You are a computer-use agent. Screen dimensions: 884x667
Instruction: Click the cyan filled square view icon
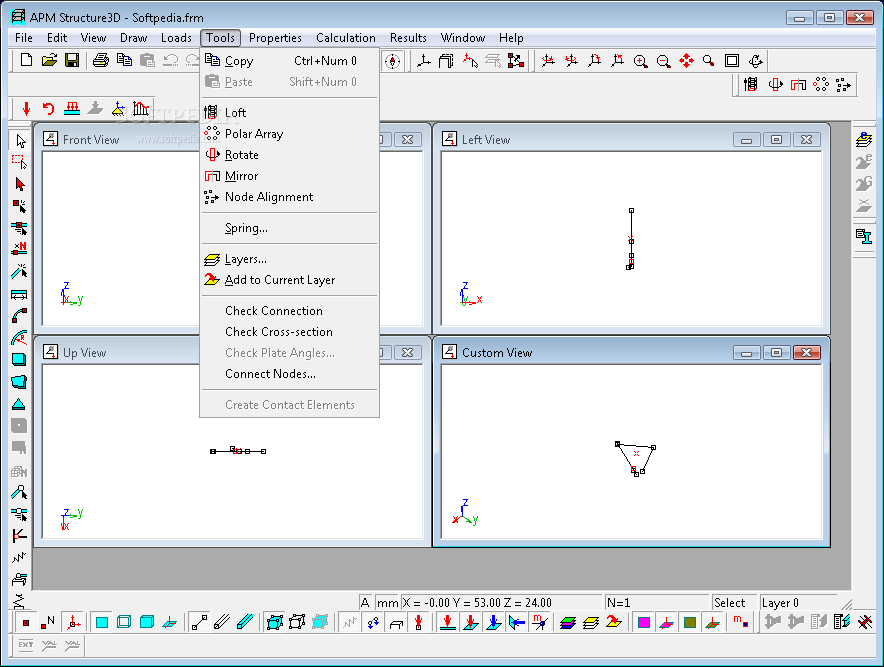pyautogui.click(x=102, y=622)
